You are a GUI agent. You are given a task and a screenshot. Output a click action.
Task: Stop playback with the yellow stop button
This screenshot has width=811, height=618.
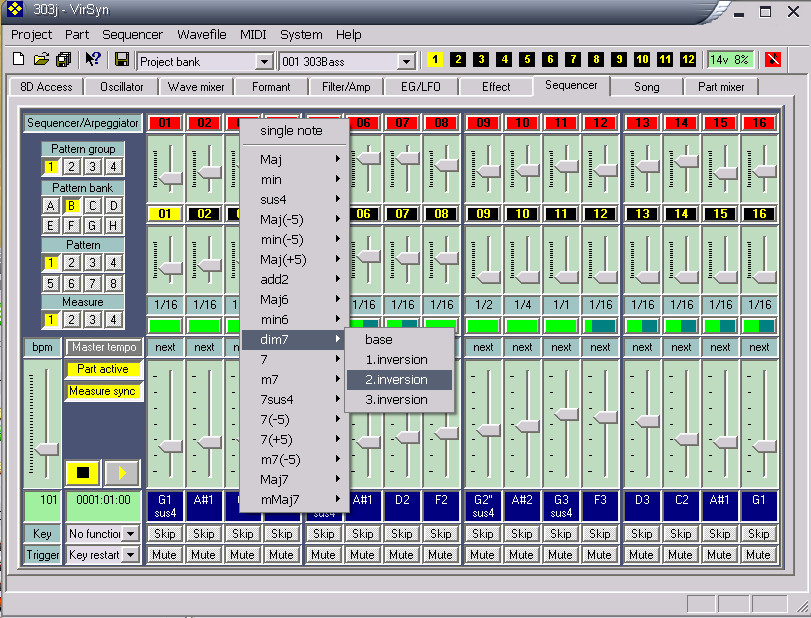(83, 473)
